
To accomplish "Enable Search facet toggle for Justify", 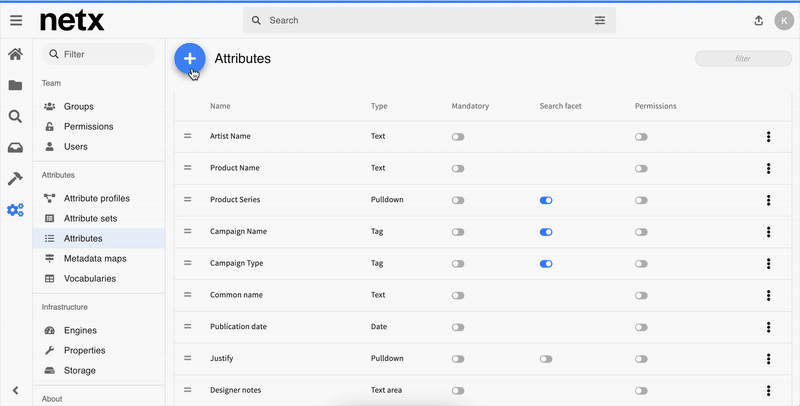I will (546, 358).
